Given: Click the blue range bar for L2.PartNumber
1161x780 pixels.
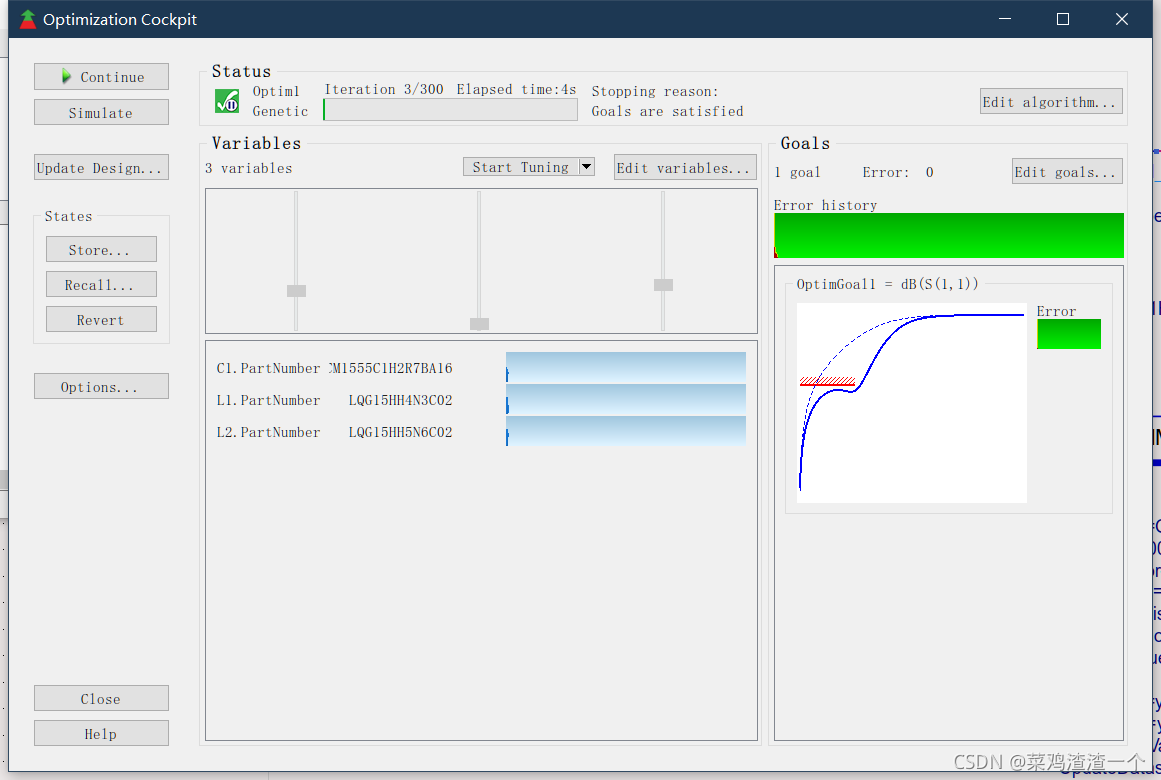Looking at the screenshot, I should point(626,431).
